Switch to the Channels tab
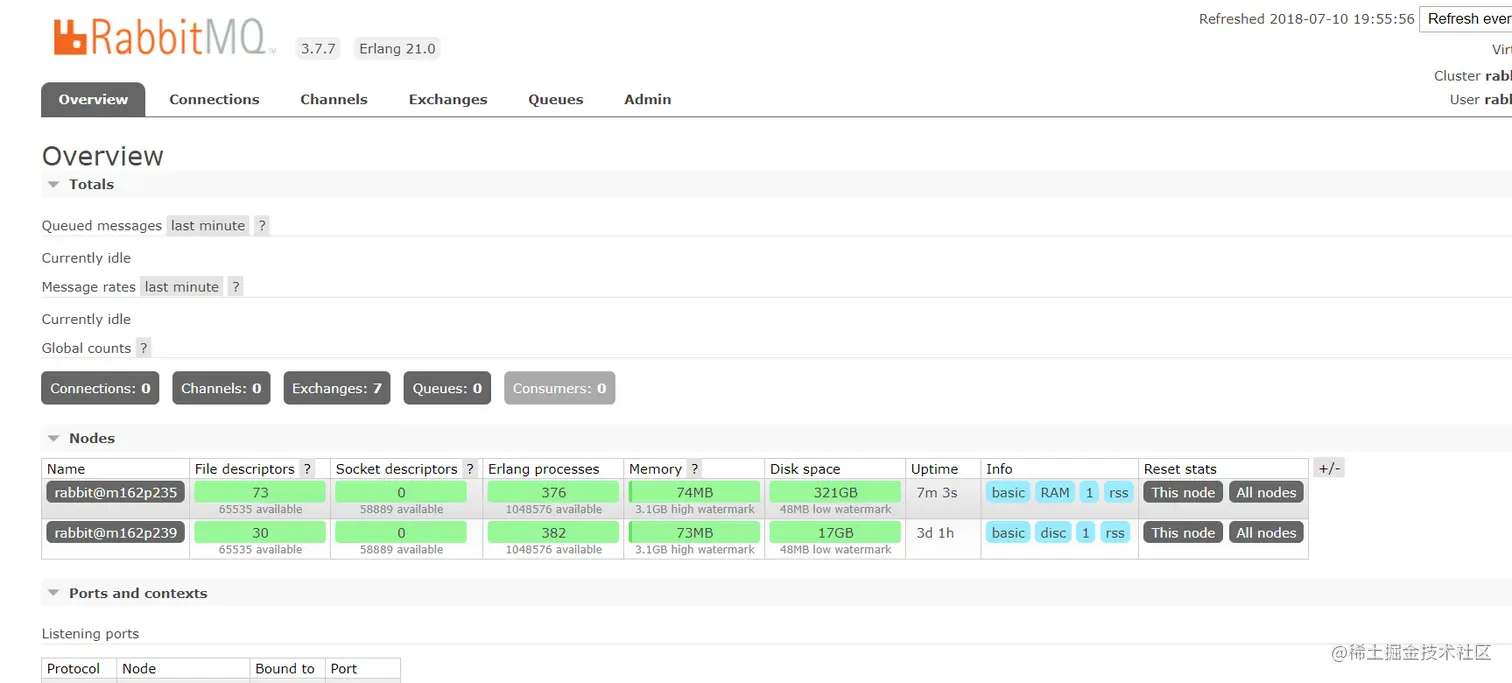The width and height of the screenshot is (1512, 683). click(x=334, y=99)
